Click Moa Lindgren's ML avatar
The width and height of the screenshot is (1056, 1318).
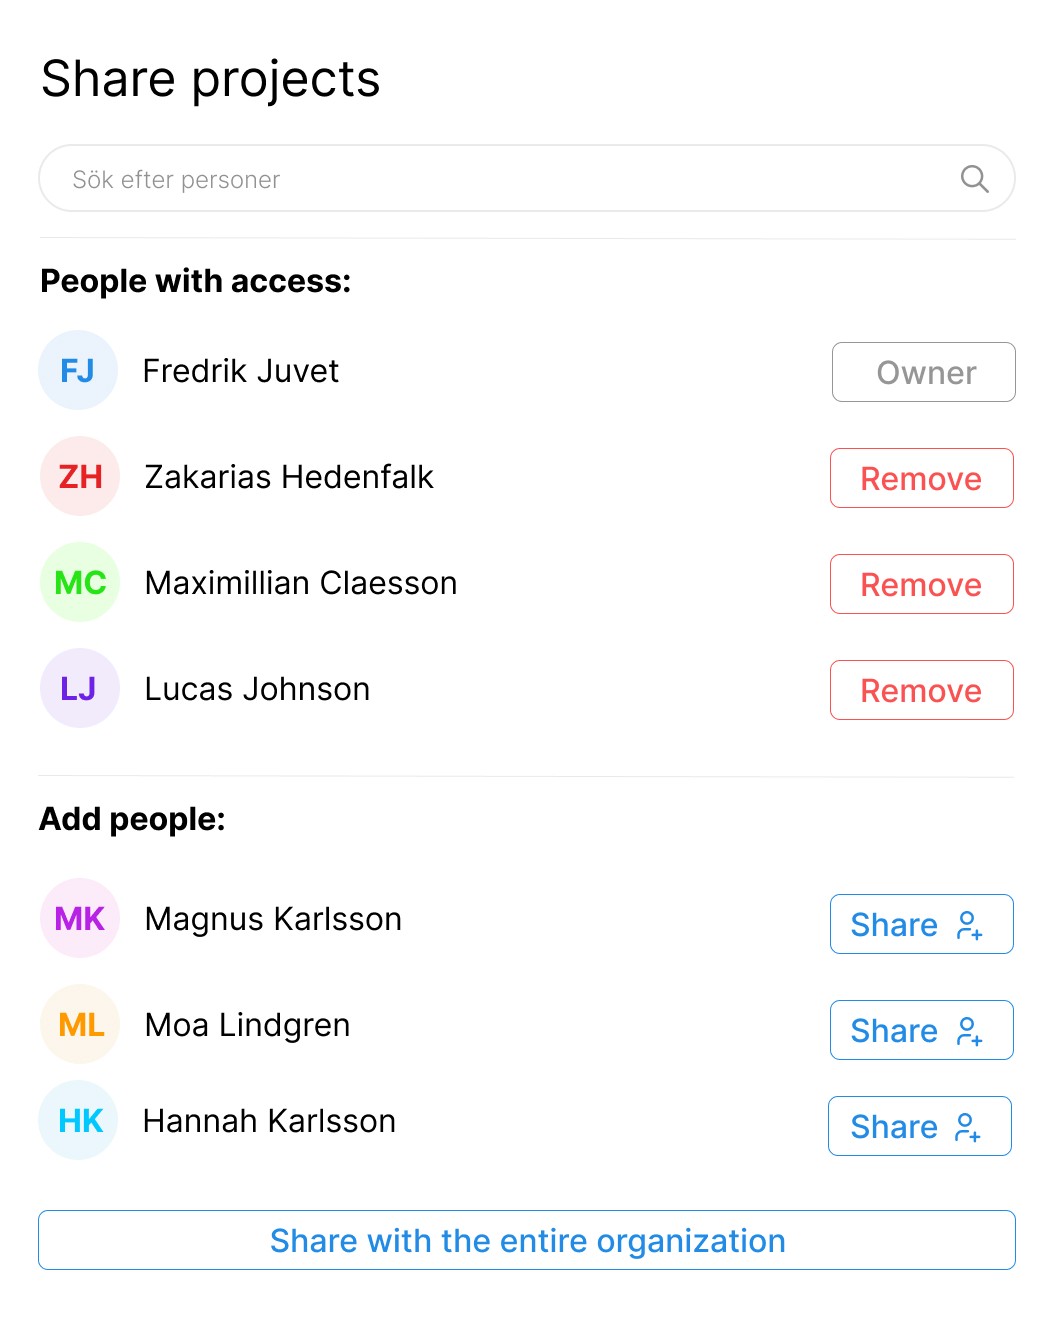click(x=80, y=1025)
